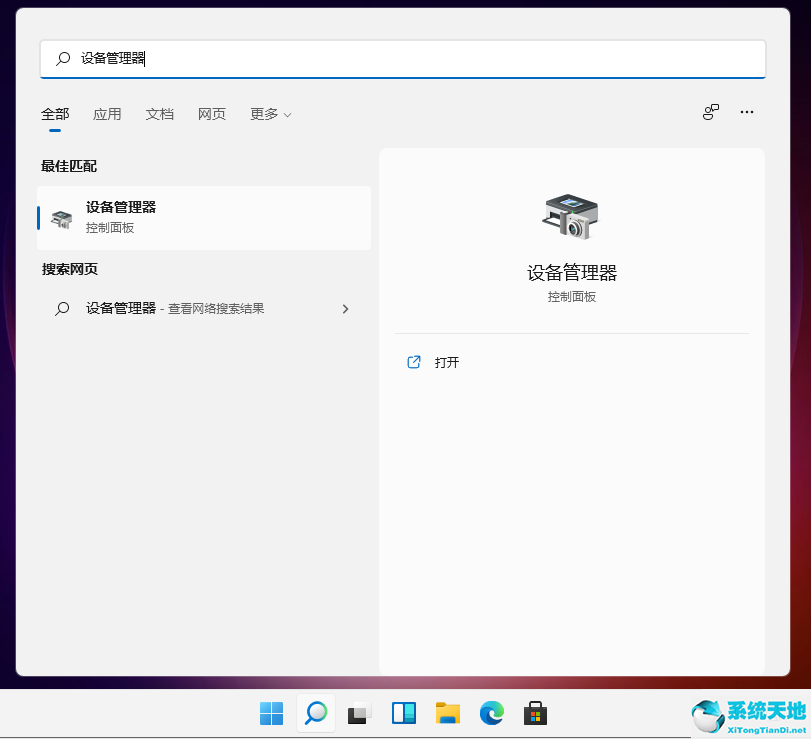Switch to the 网页 search tab
811x739 pixels.
click(211, 114)
